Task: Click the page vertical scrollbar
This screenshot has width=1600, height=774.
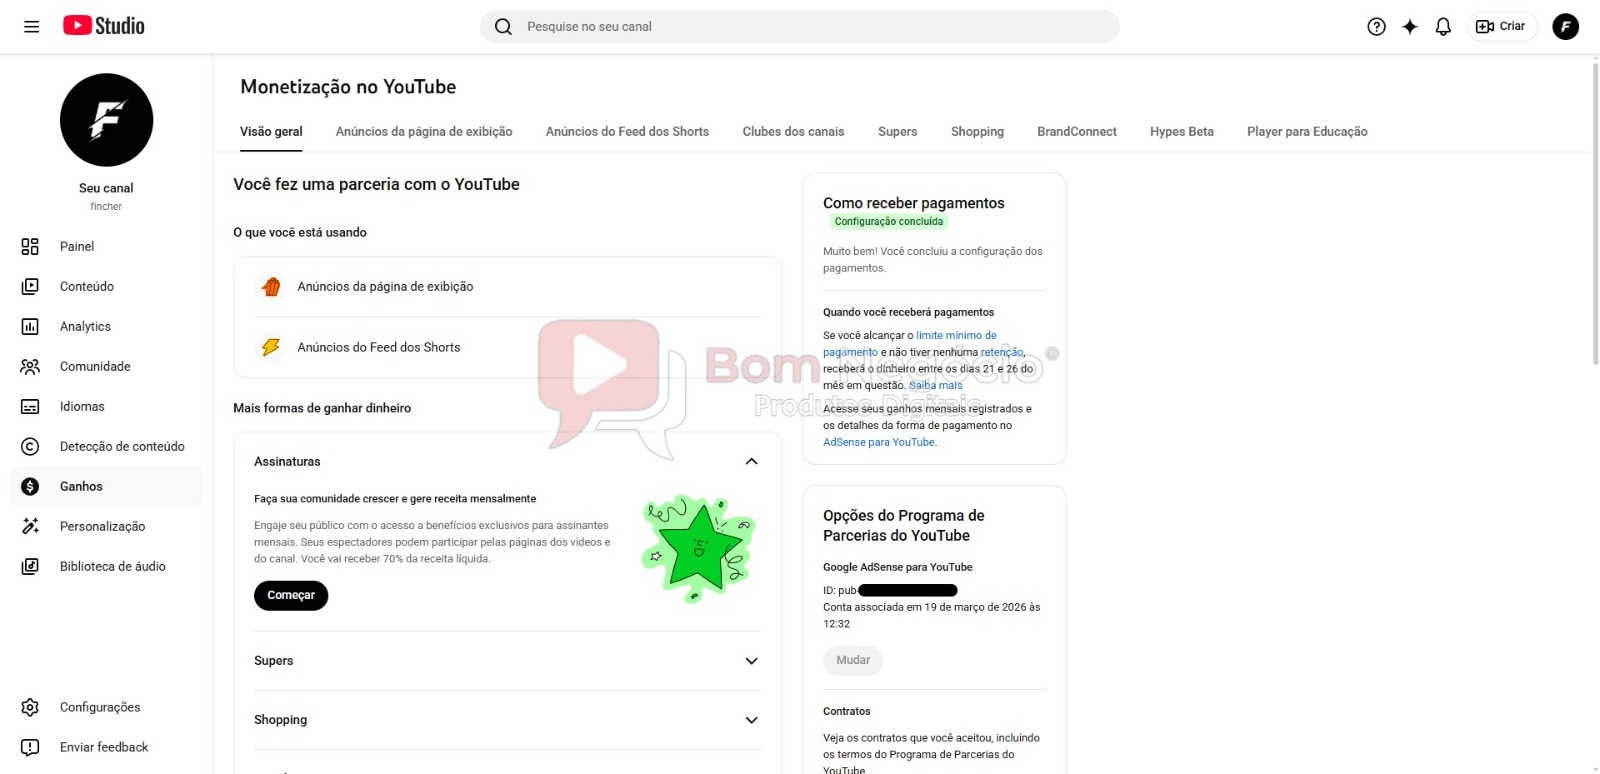Action: click(x=1595, y=212)
